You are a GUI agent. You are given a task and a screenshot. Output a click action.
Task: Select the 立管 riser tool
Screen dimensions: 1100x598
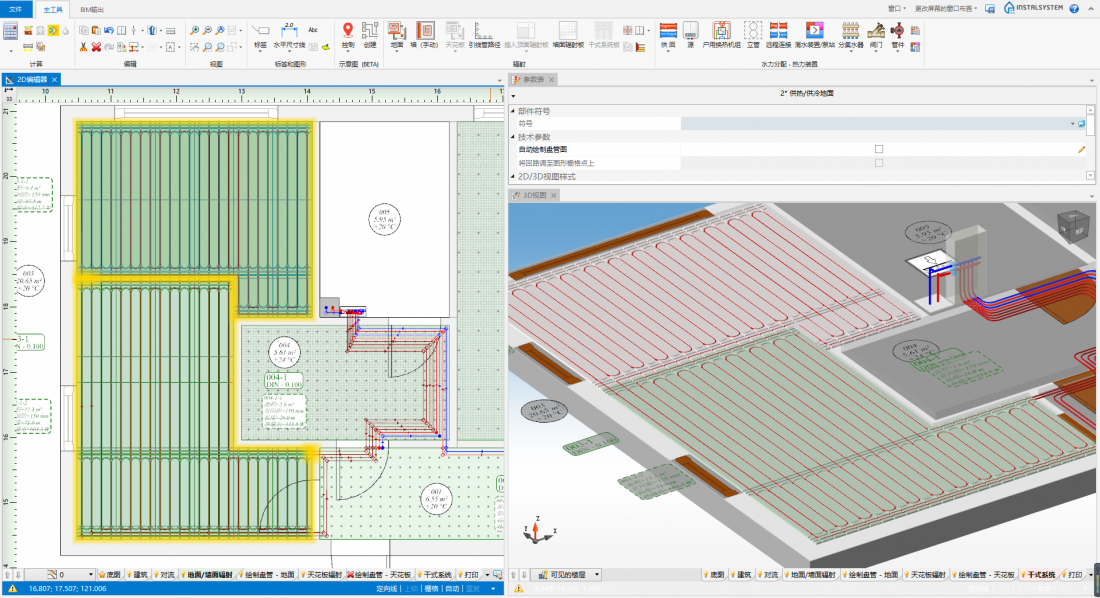[753, 31]
